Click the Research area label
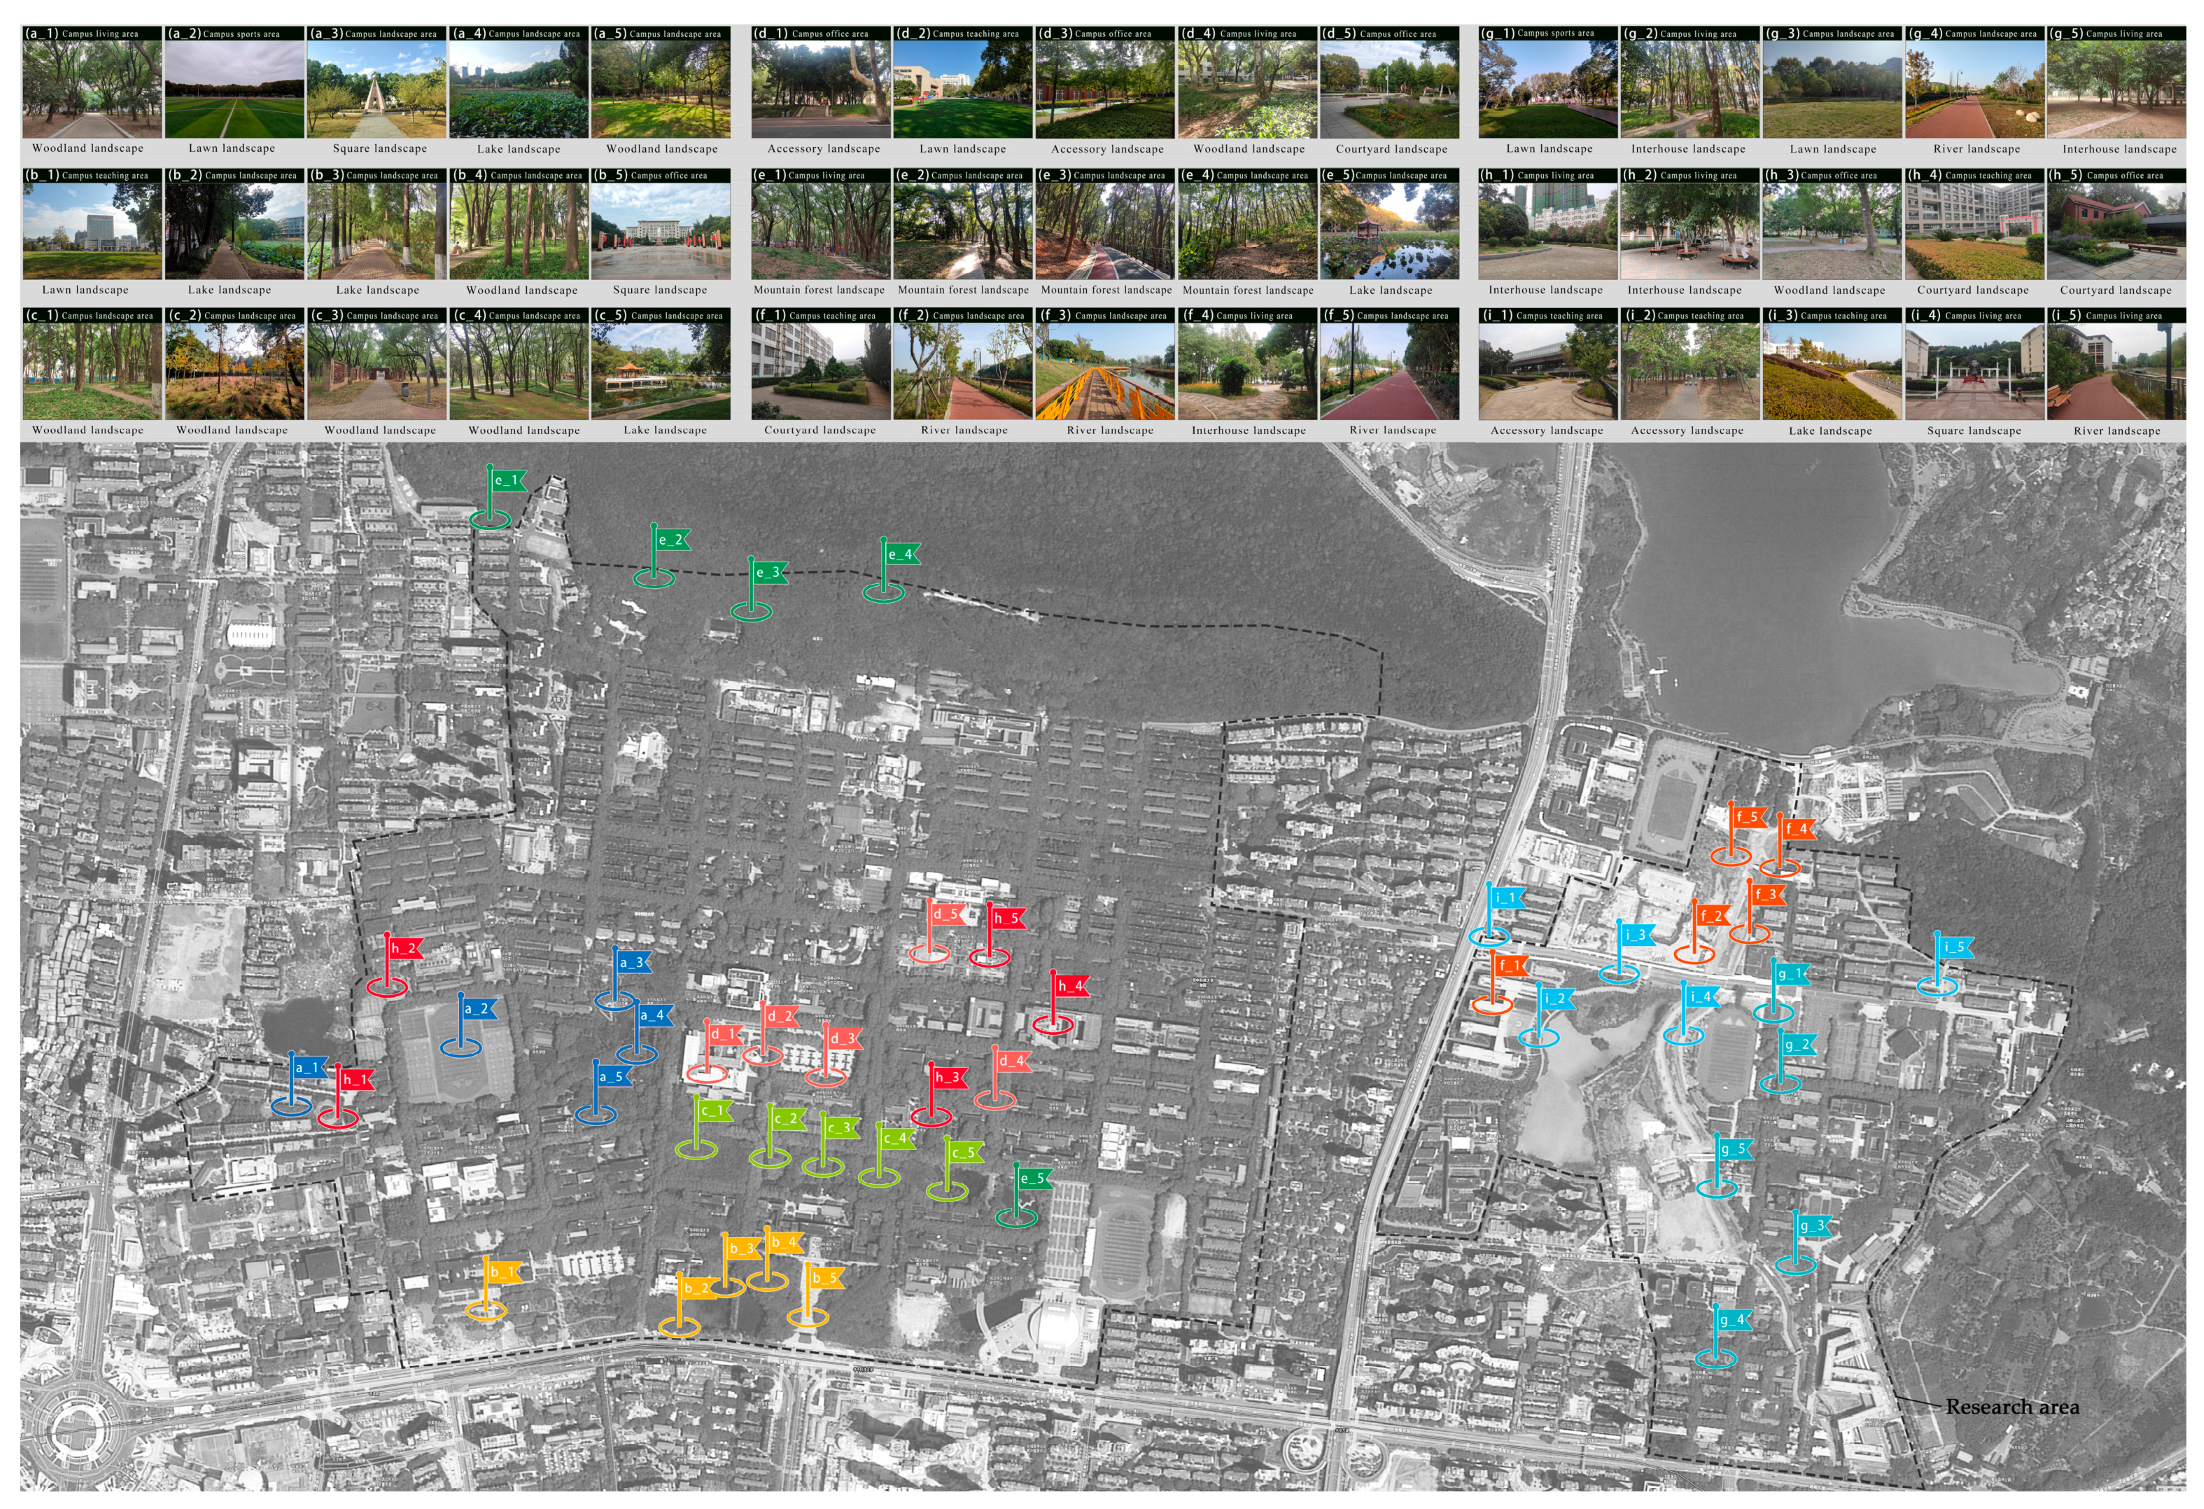 pos(2011,1407)
